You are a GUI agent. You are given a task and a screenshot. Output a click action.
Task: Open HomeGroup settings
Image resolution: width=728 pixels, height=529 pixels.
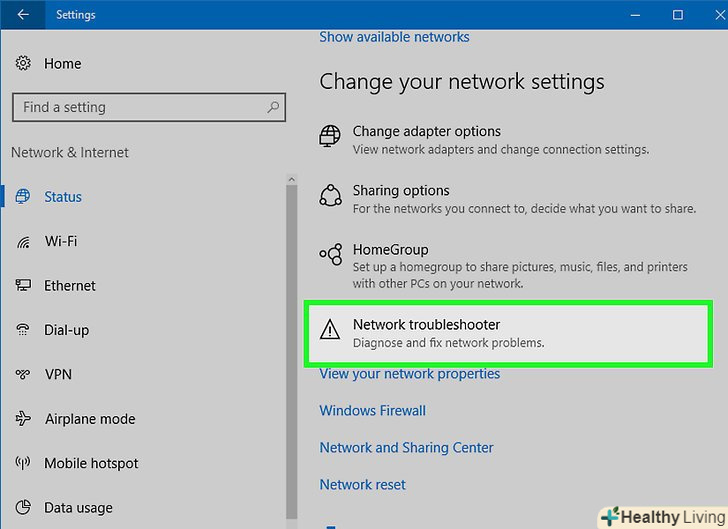390,250
